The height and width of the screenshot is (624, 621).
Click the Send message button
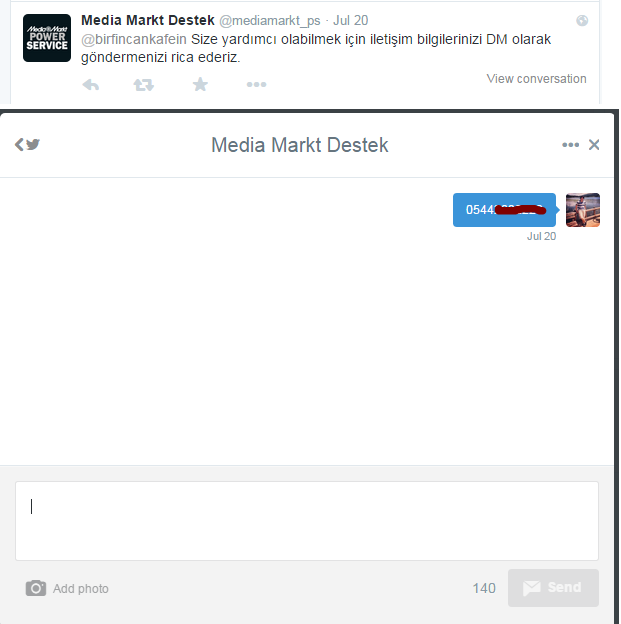point(553,588)
